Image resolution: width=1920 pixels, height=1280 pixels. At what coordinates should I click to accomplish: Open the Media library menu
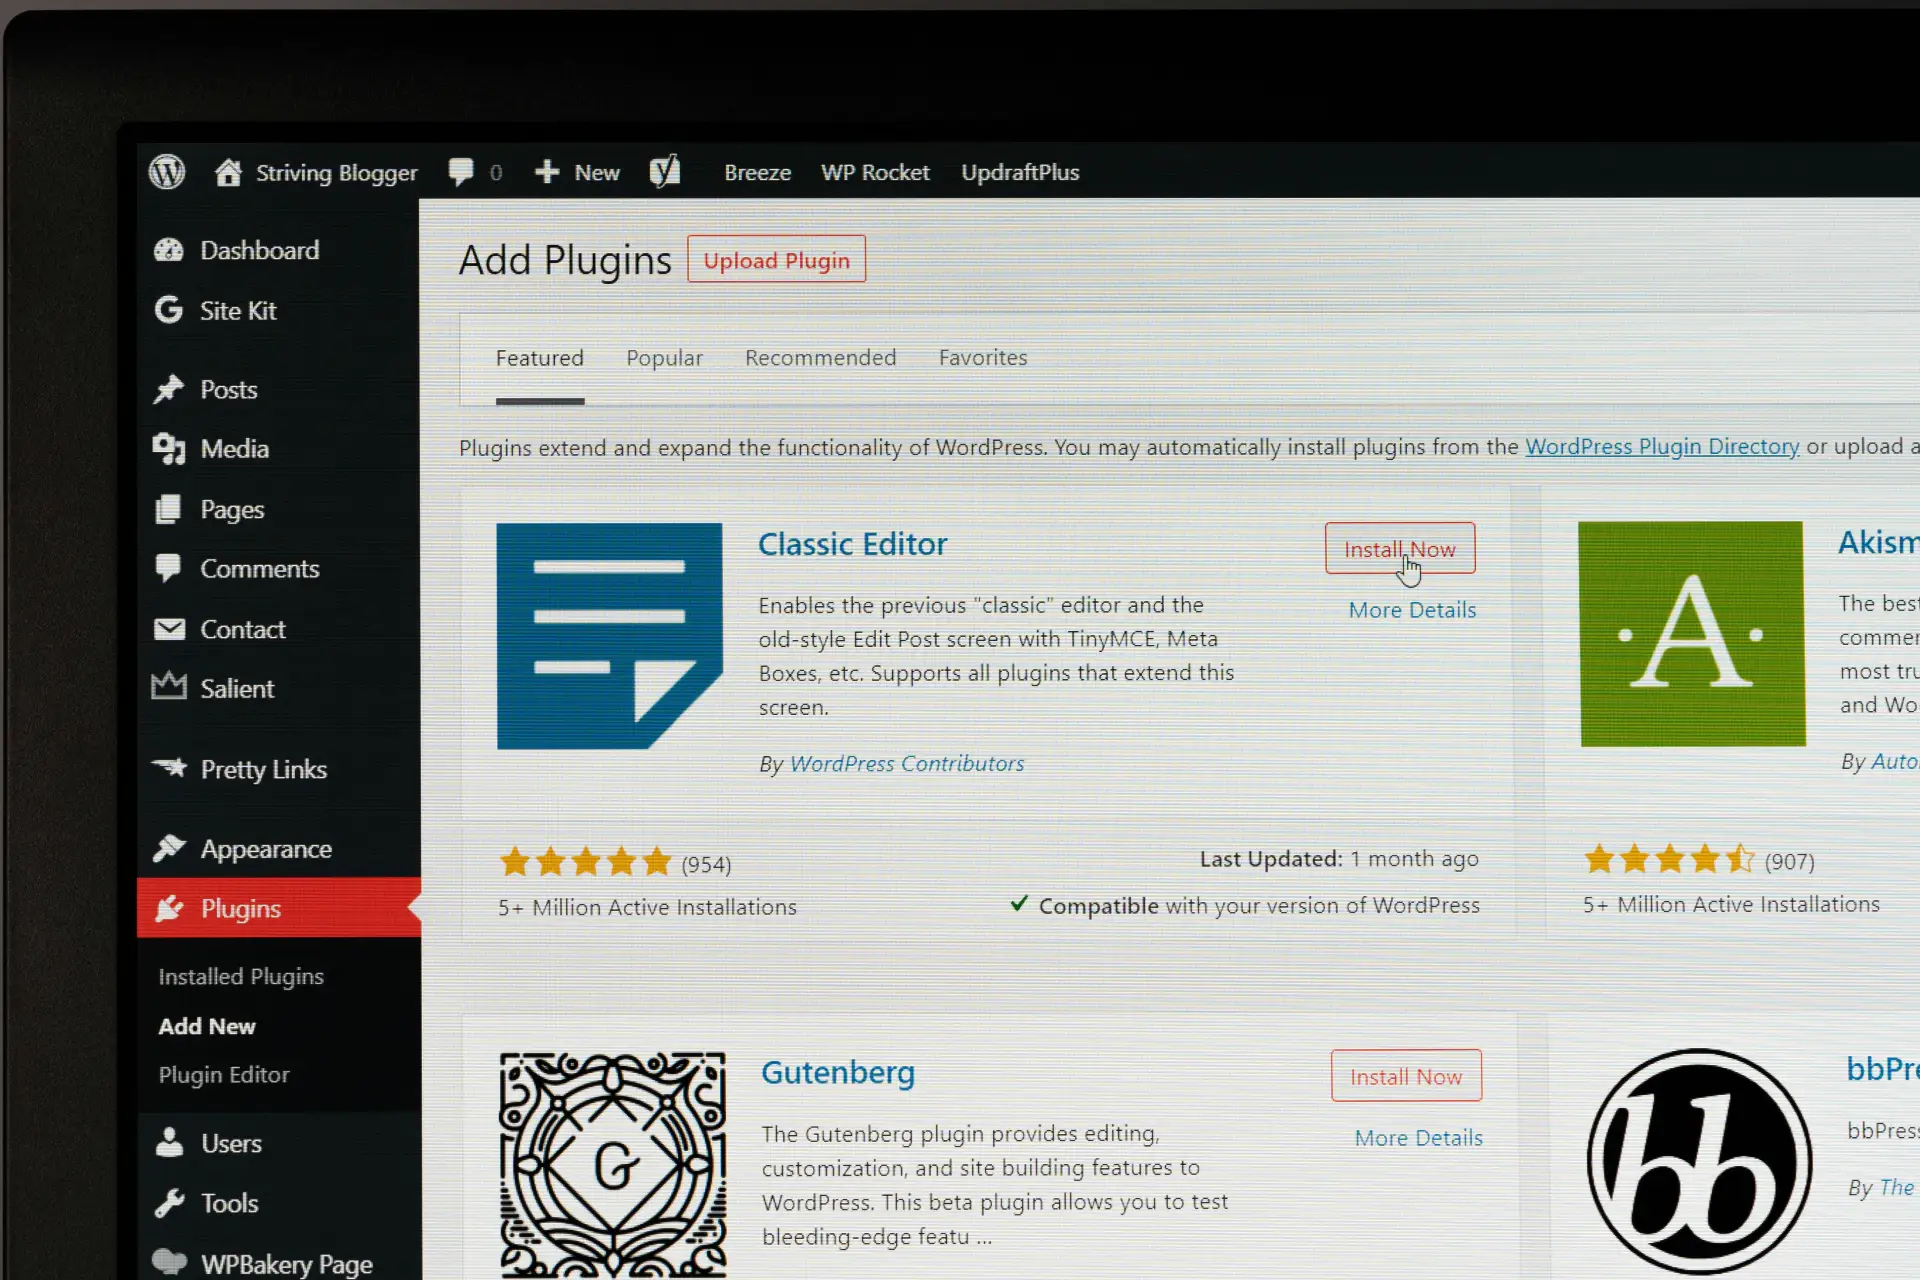tap(234, 449)
